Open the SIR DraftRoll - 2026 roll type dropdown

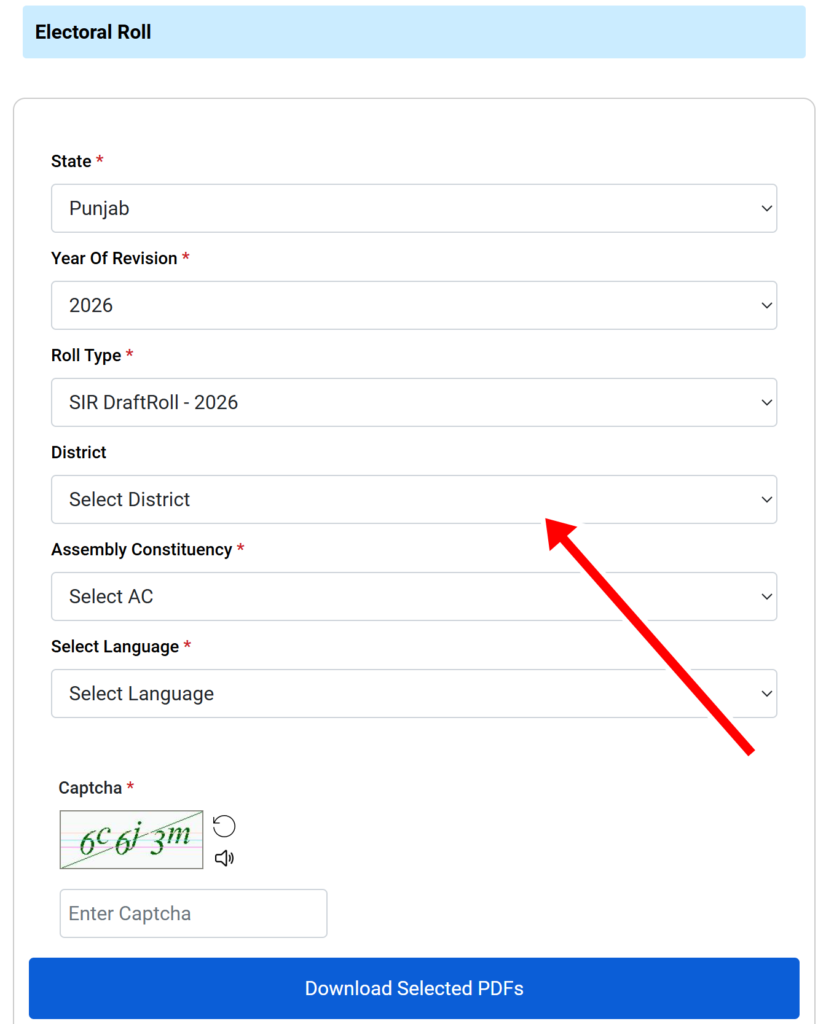pos(414,402)
